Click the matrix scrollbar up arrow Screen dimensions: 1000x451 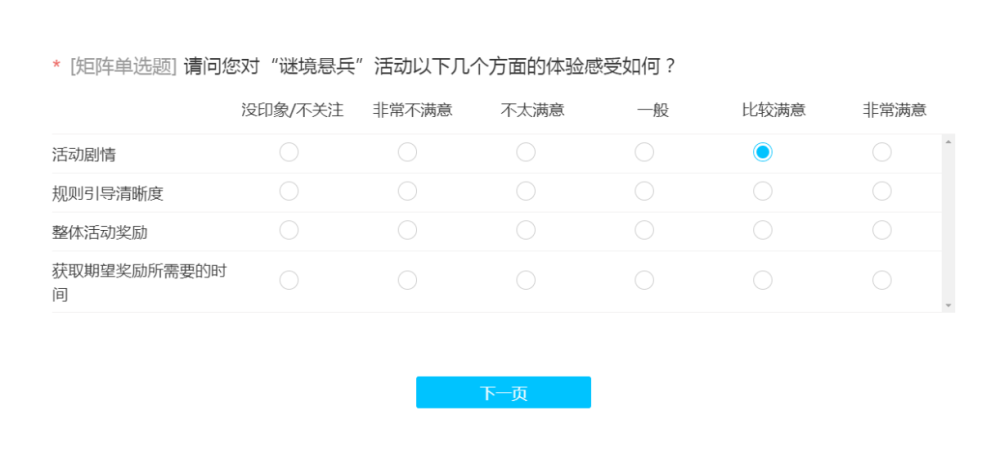(948, 141)
